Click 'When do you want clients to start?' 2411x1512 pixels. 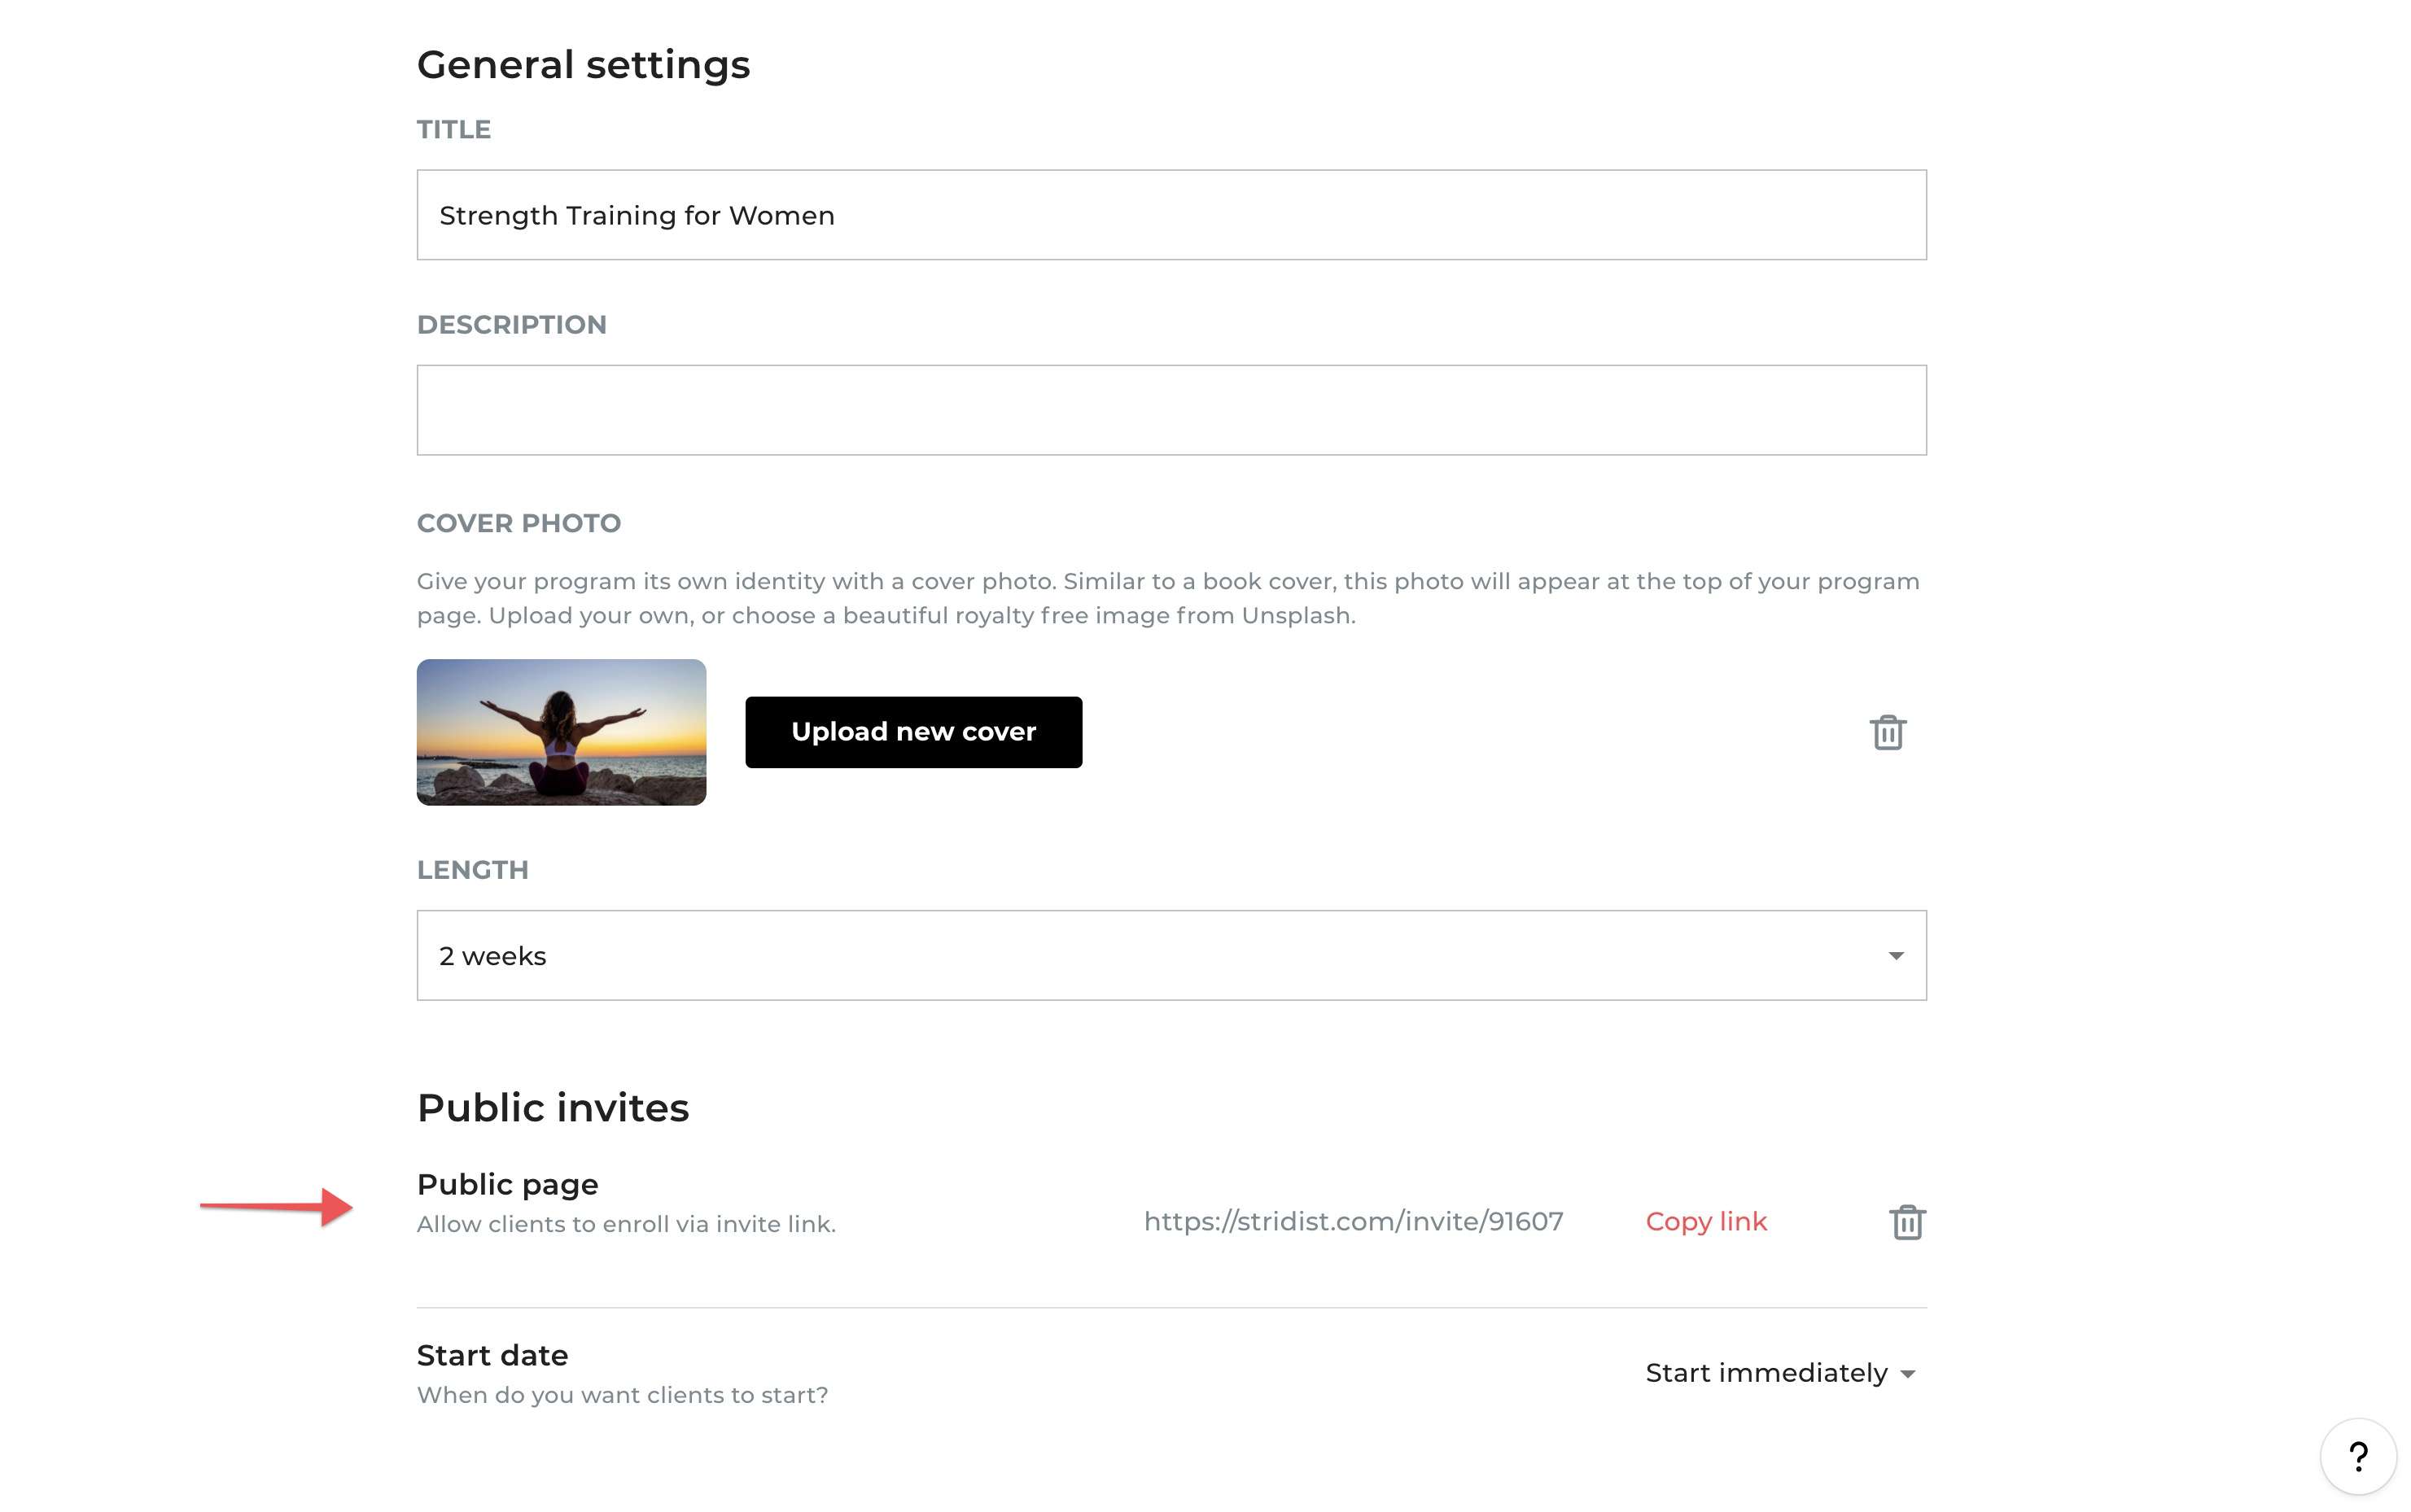622,1395
